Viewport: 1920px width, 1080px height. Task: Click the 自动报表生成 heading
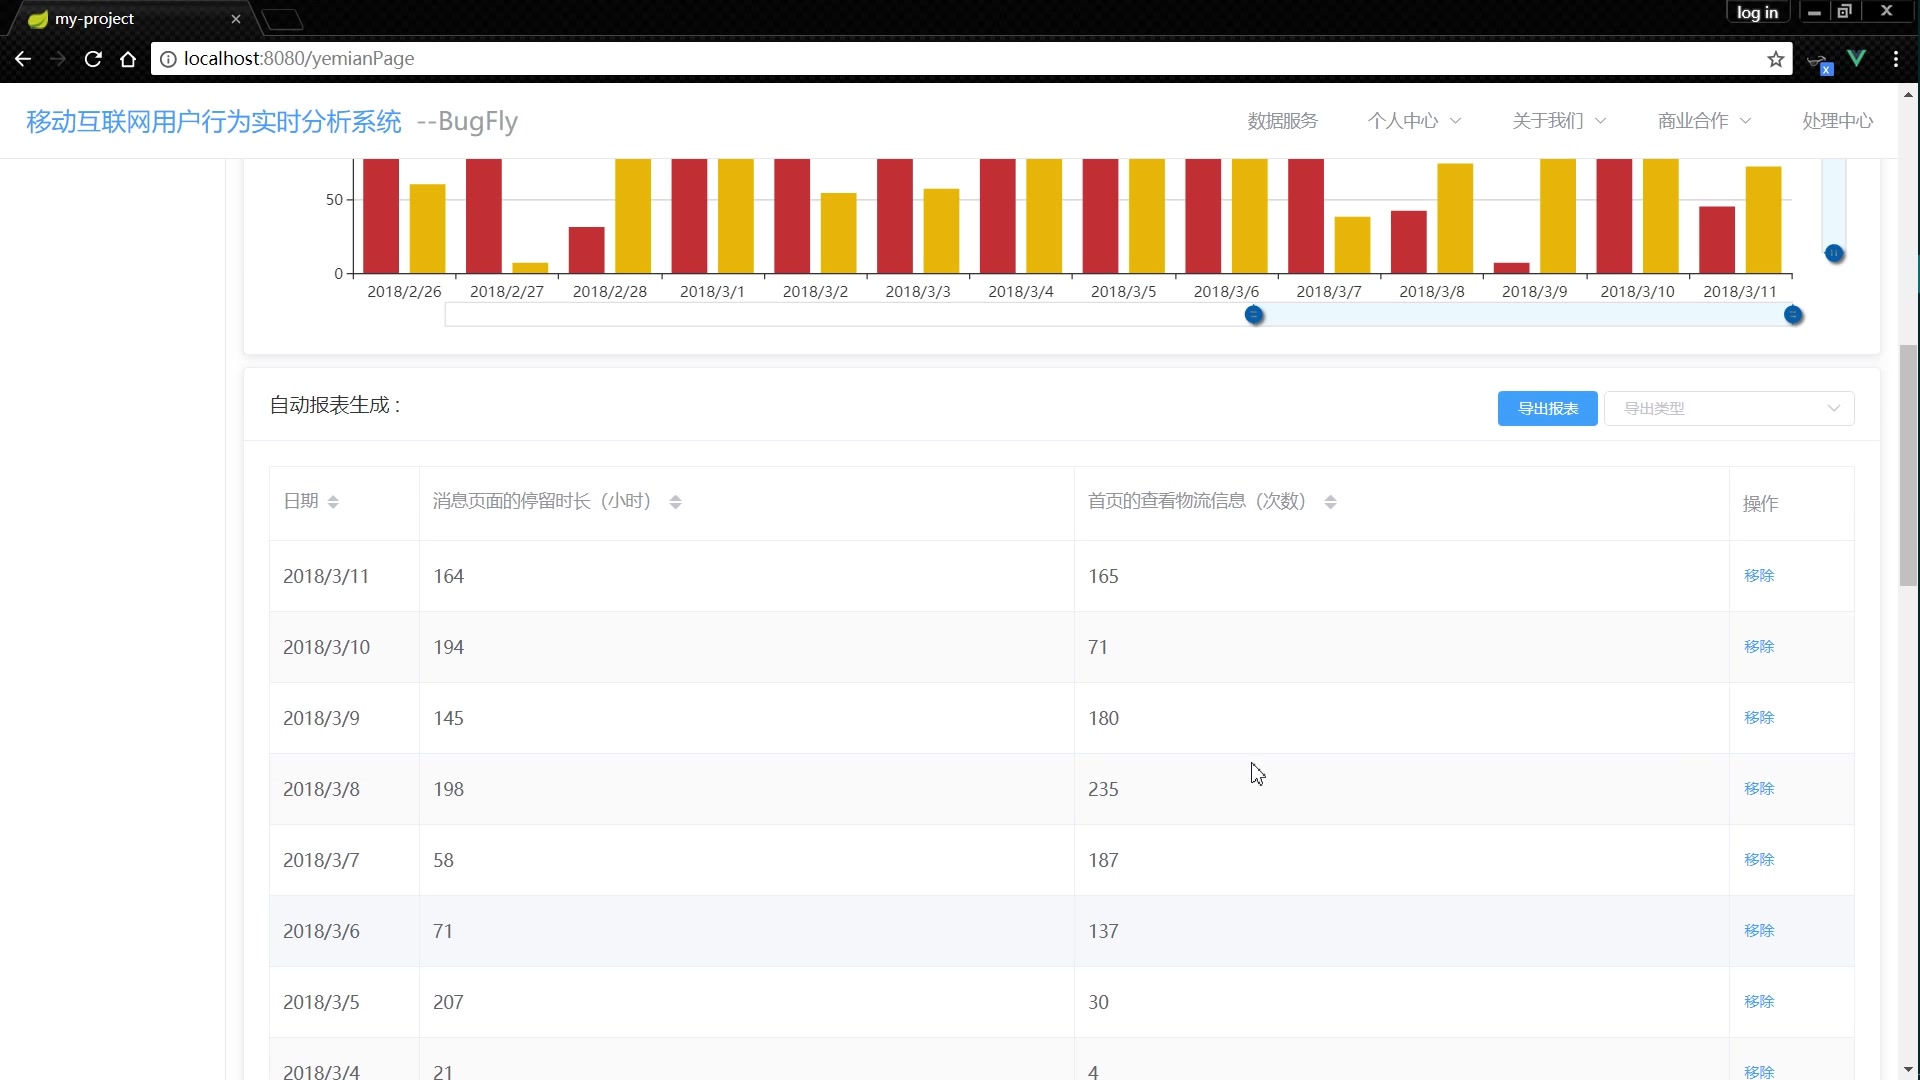click(335, 405)
